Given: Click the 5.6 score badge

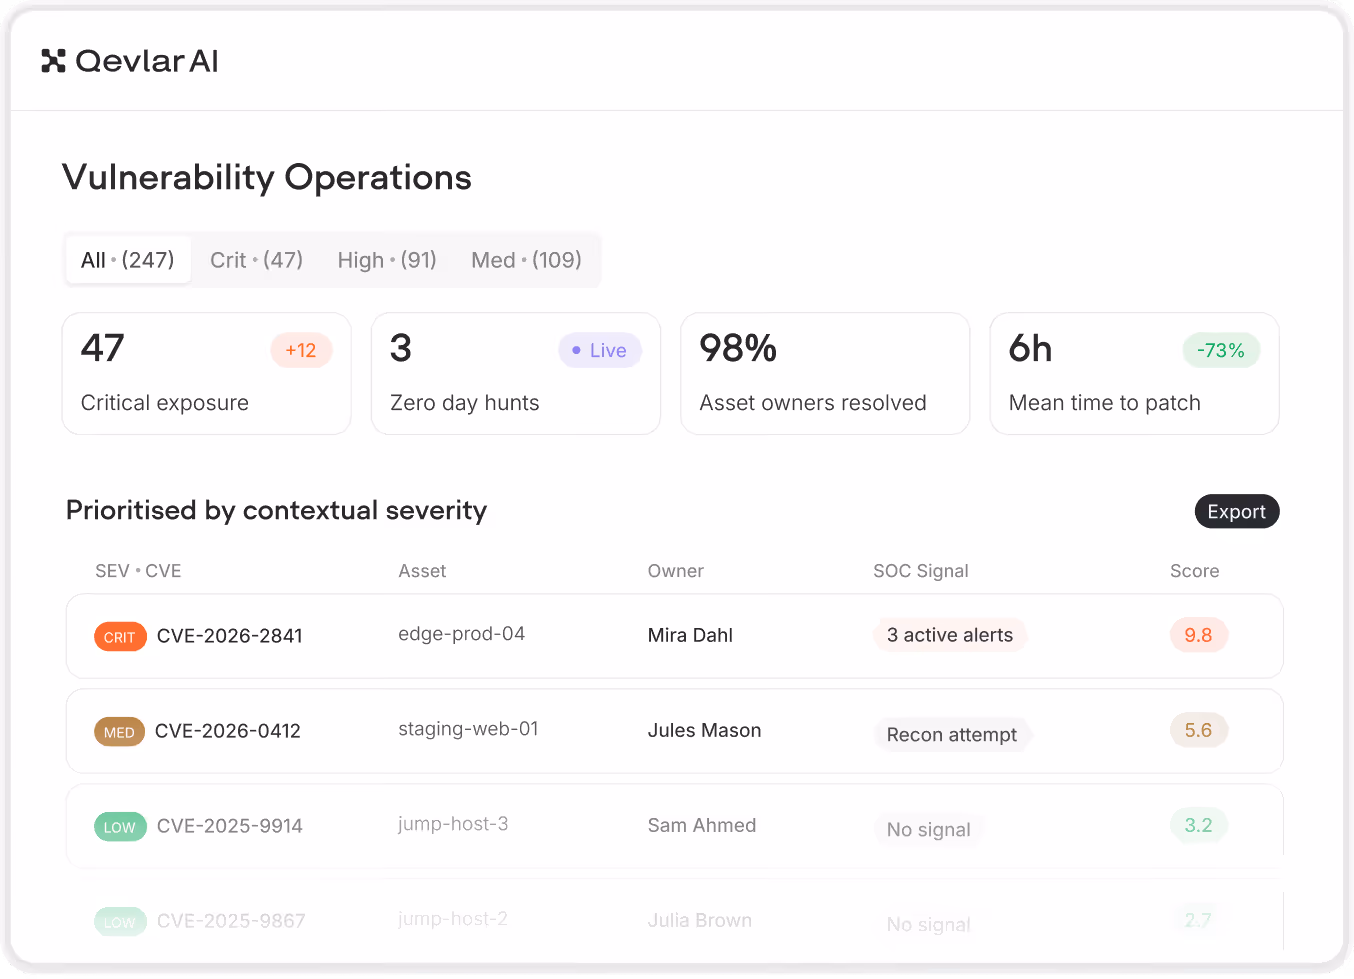Looking at the screenshot, I should (1198, 730).
